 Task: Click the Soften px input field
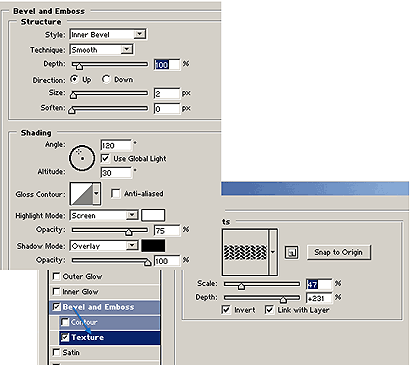(x=167, y=109)
